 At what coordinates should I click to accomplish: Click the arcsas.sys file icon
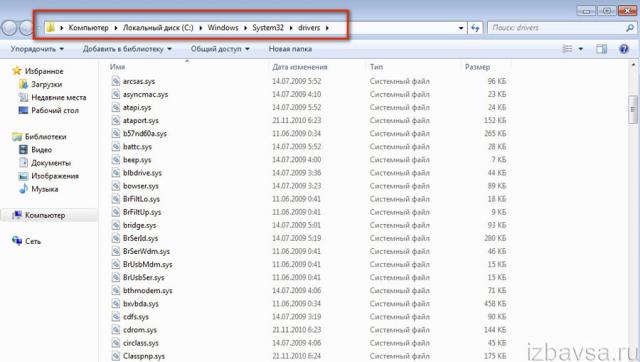pos(116,81)
